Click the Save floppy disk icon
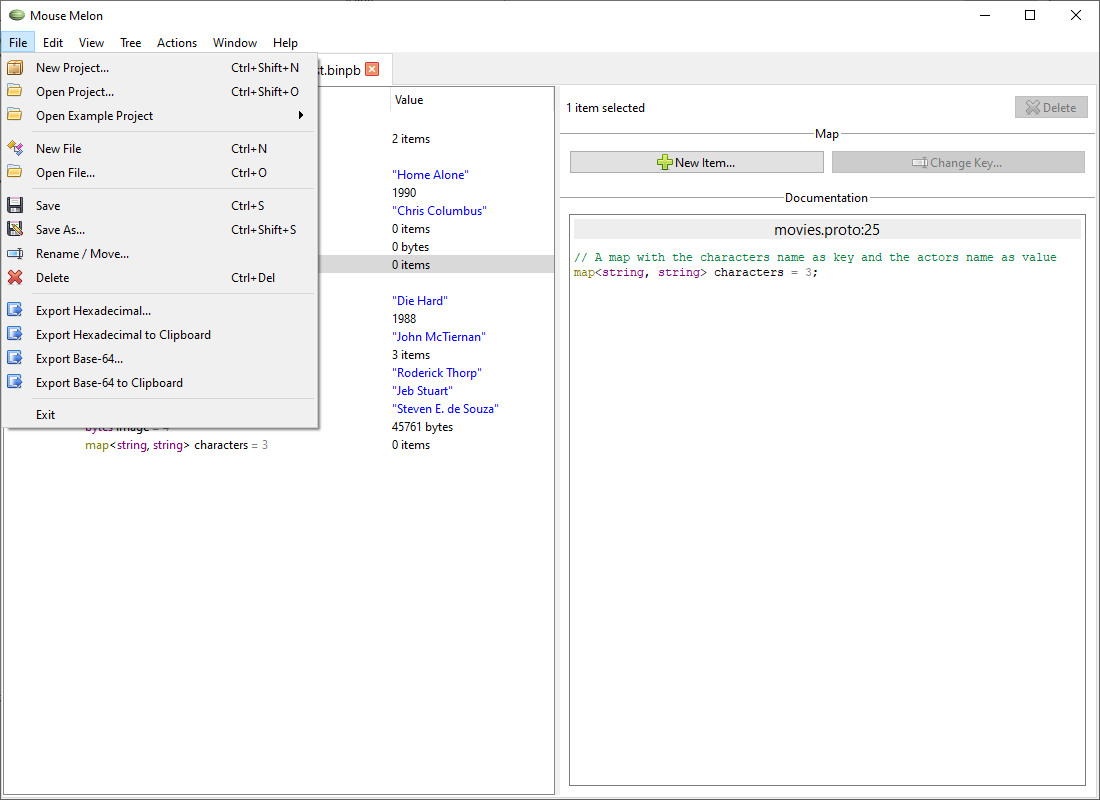 (15, 205)
